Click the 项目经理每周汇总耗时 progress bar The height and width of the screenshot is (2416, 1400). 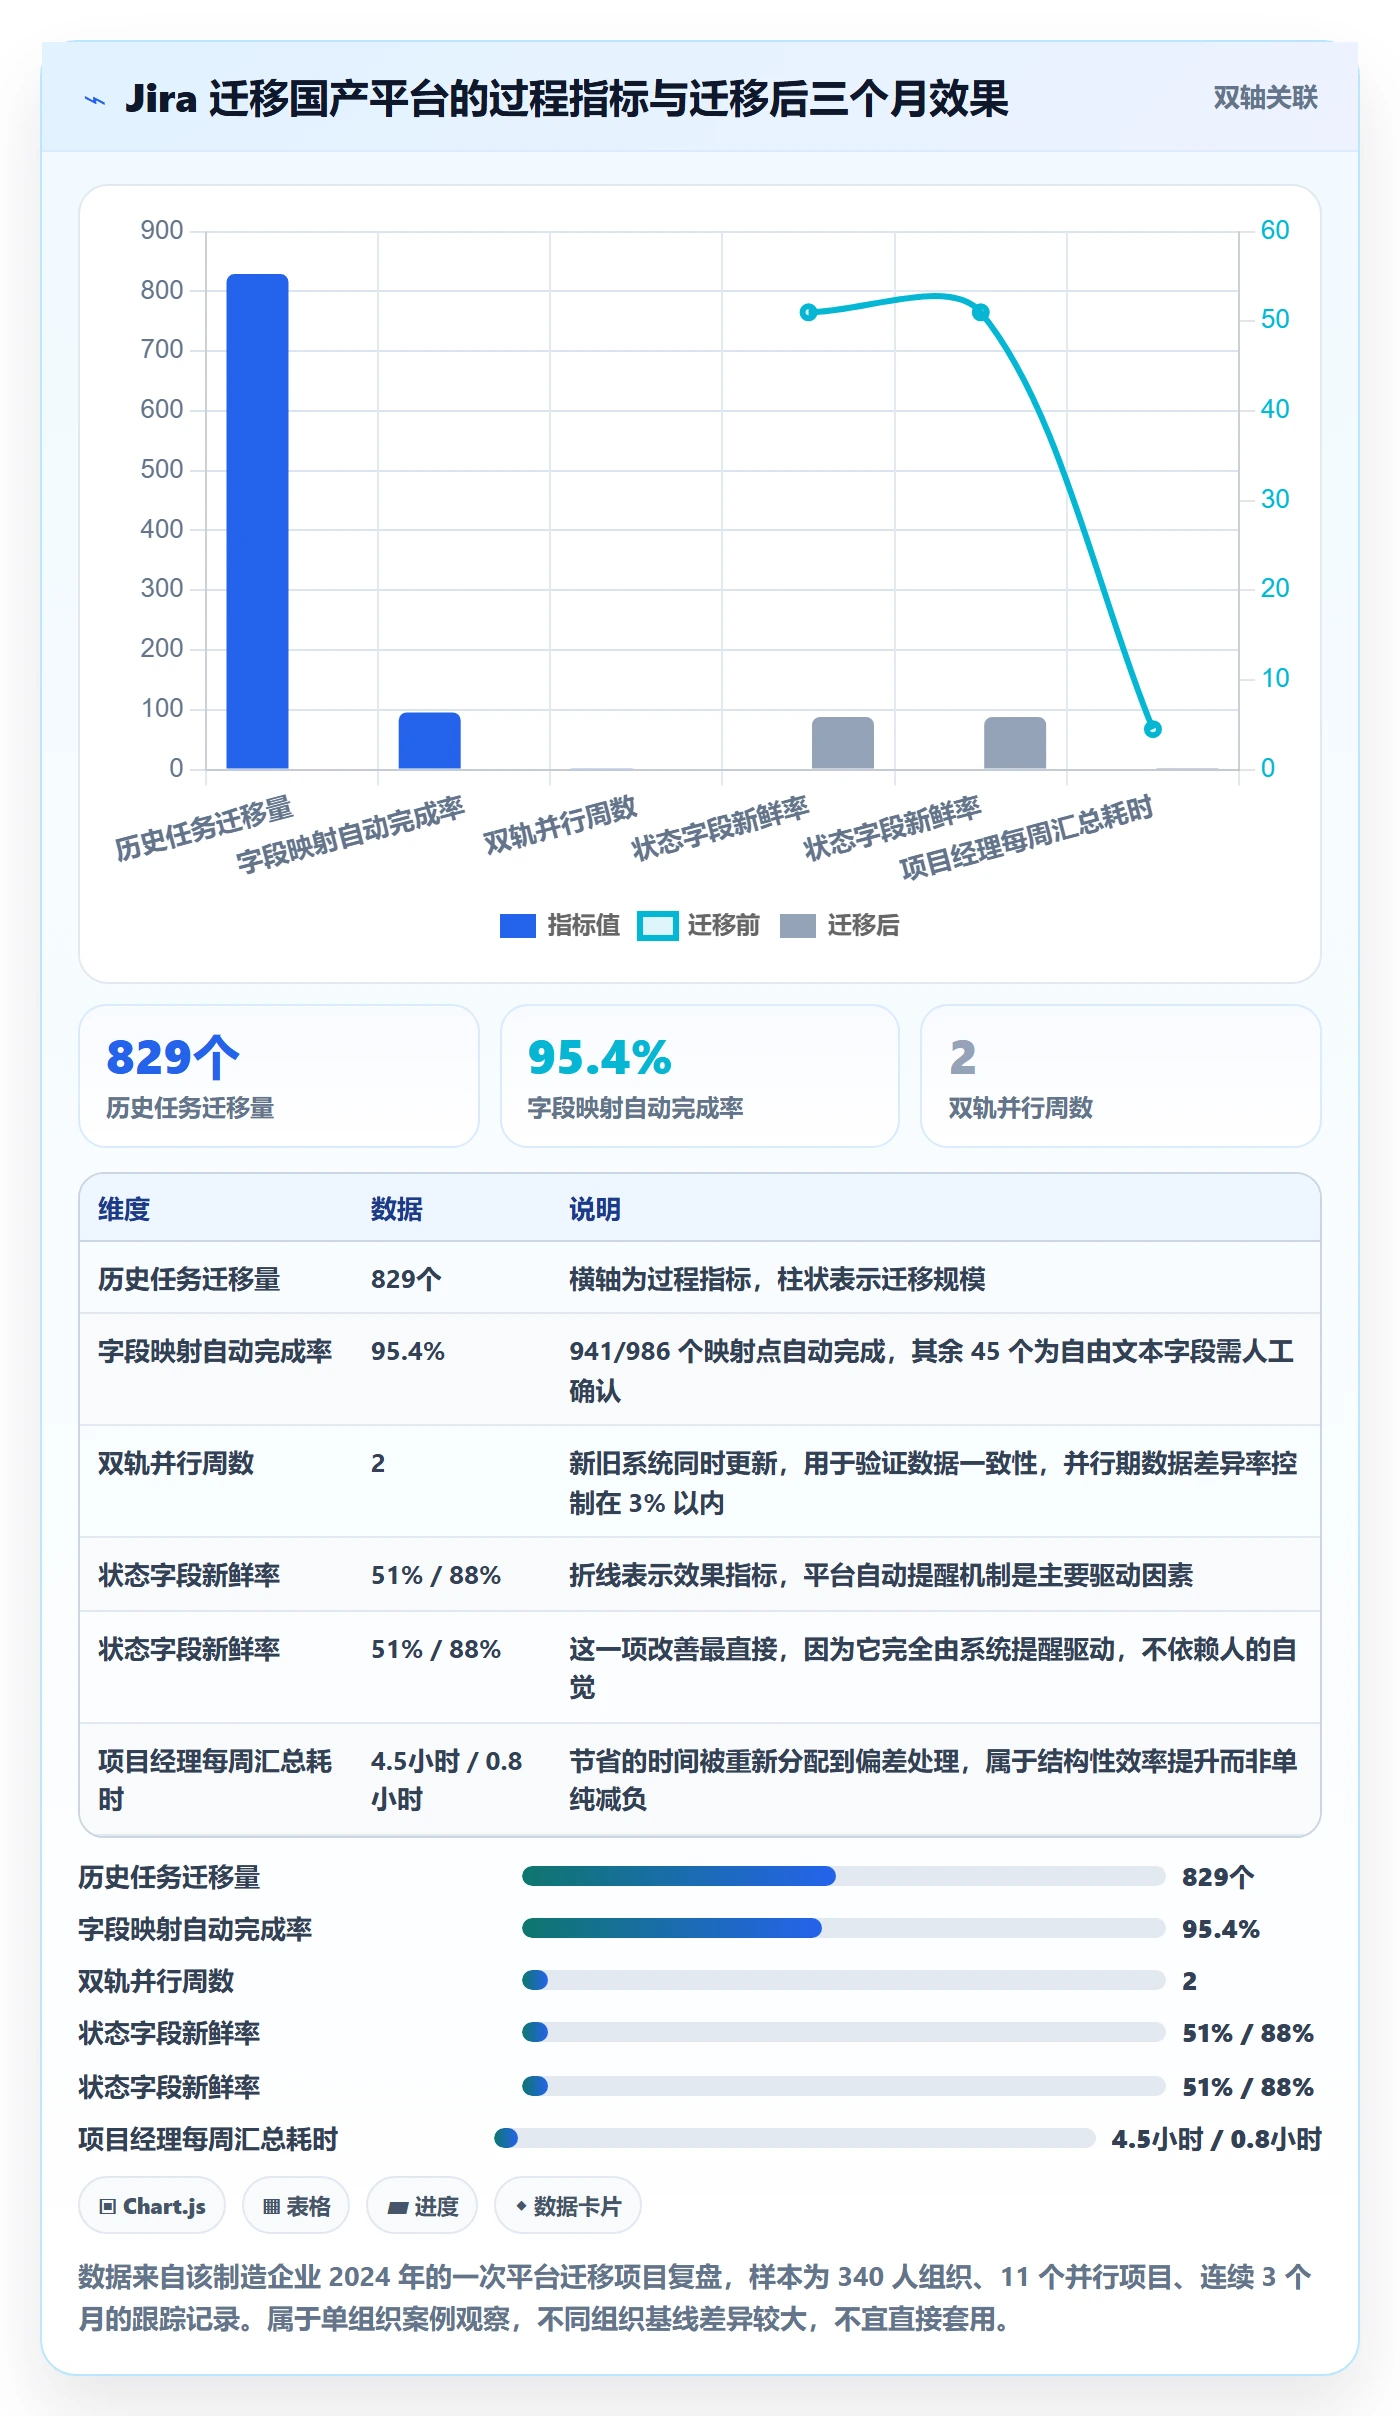[x=795, y=2138]
